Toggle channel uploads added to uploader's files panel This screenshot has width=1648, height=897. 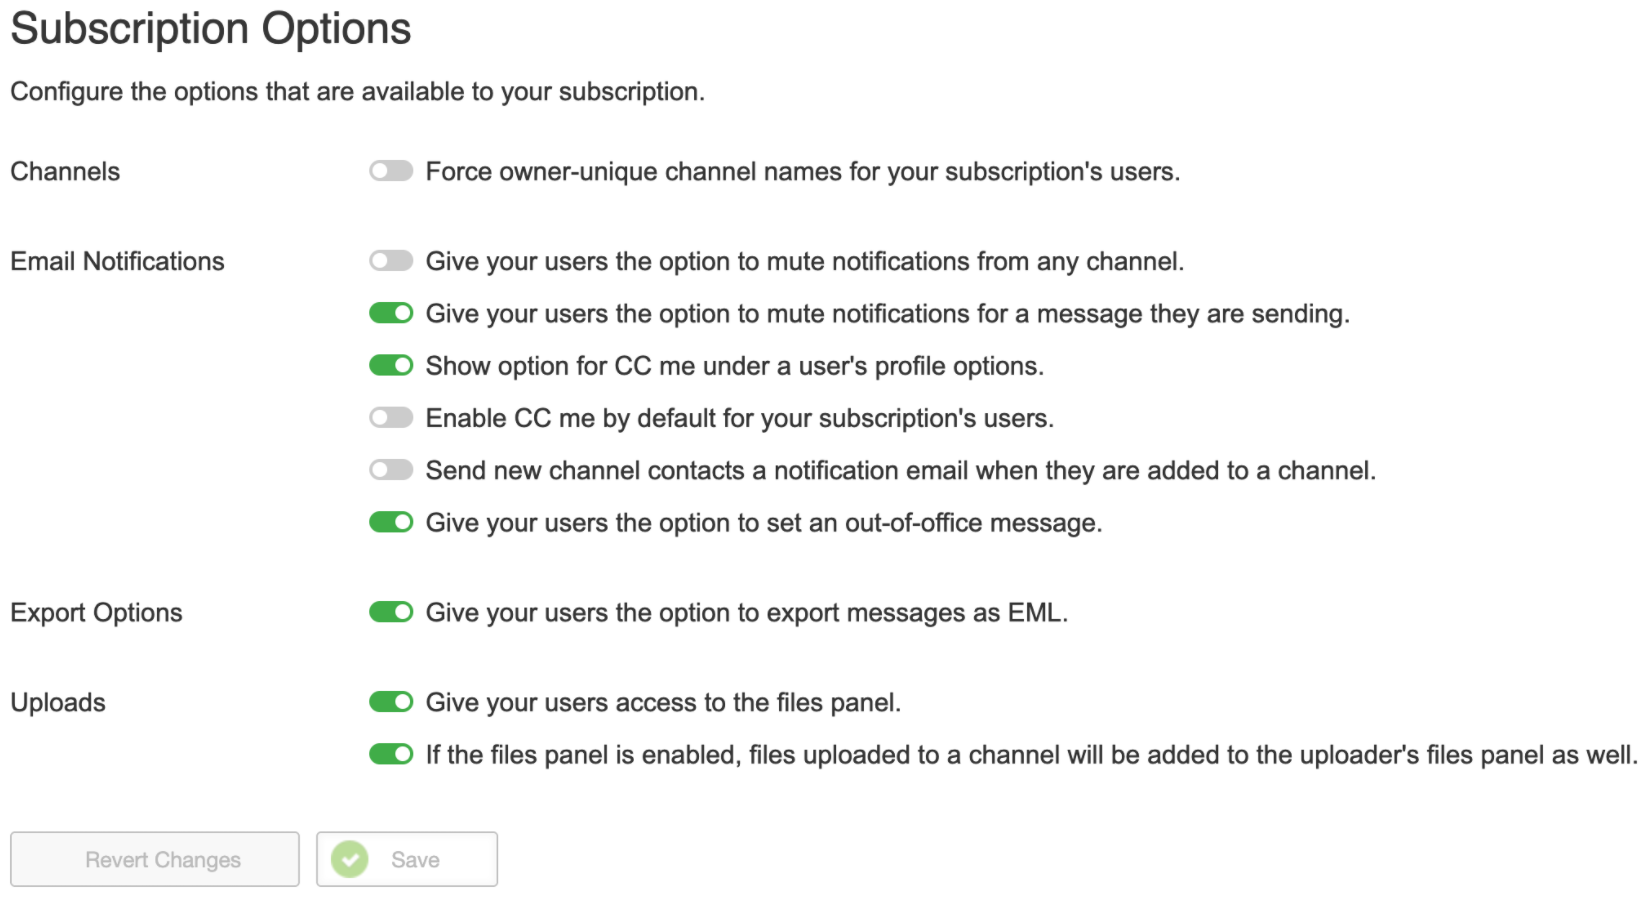pos(391,754)
